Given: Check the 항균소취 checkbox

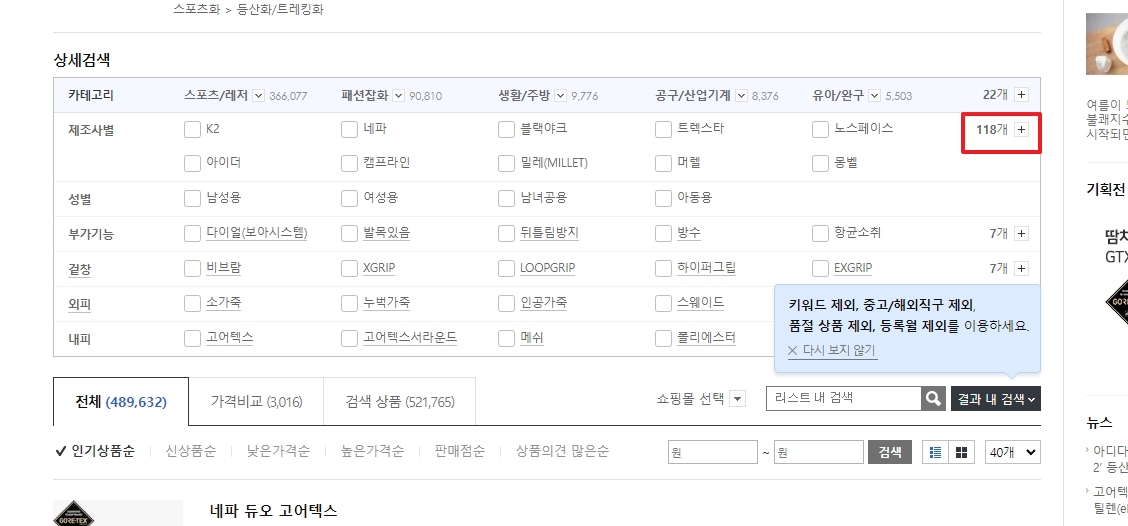Looking at the screenshot, I should [x=820, y=233].
